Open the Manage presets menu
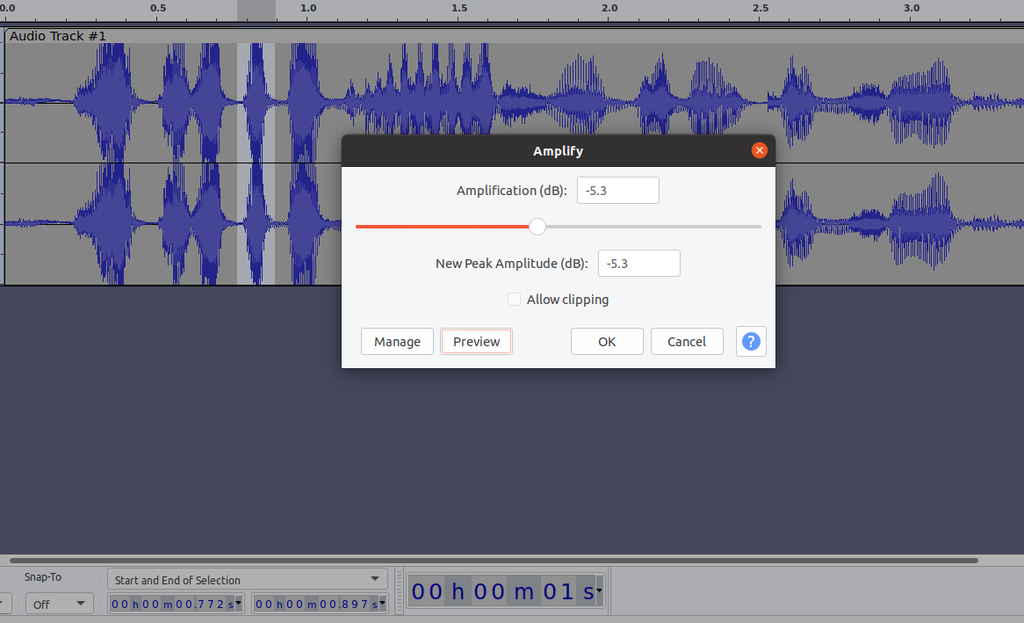Viewport: 1024px width, 623px height. point(397,341)
